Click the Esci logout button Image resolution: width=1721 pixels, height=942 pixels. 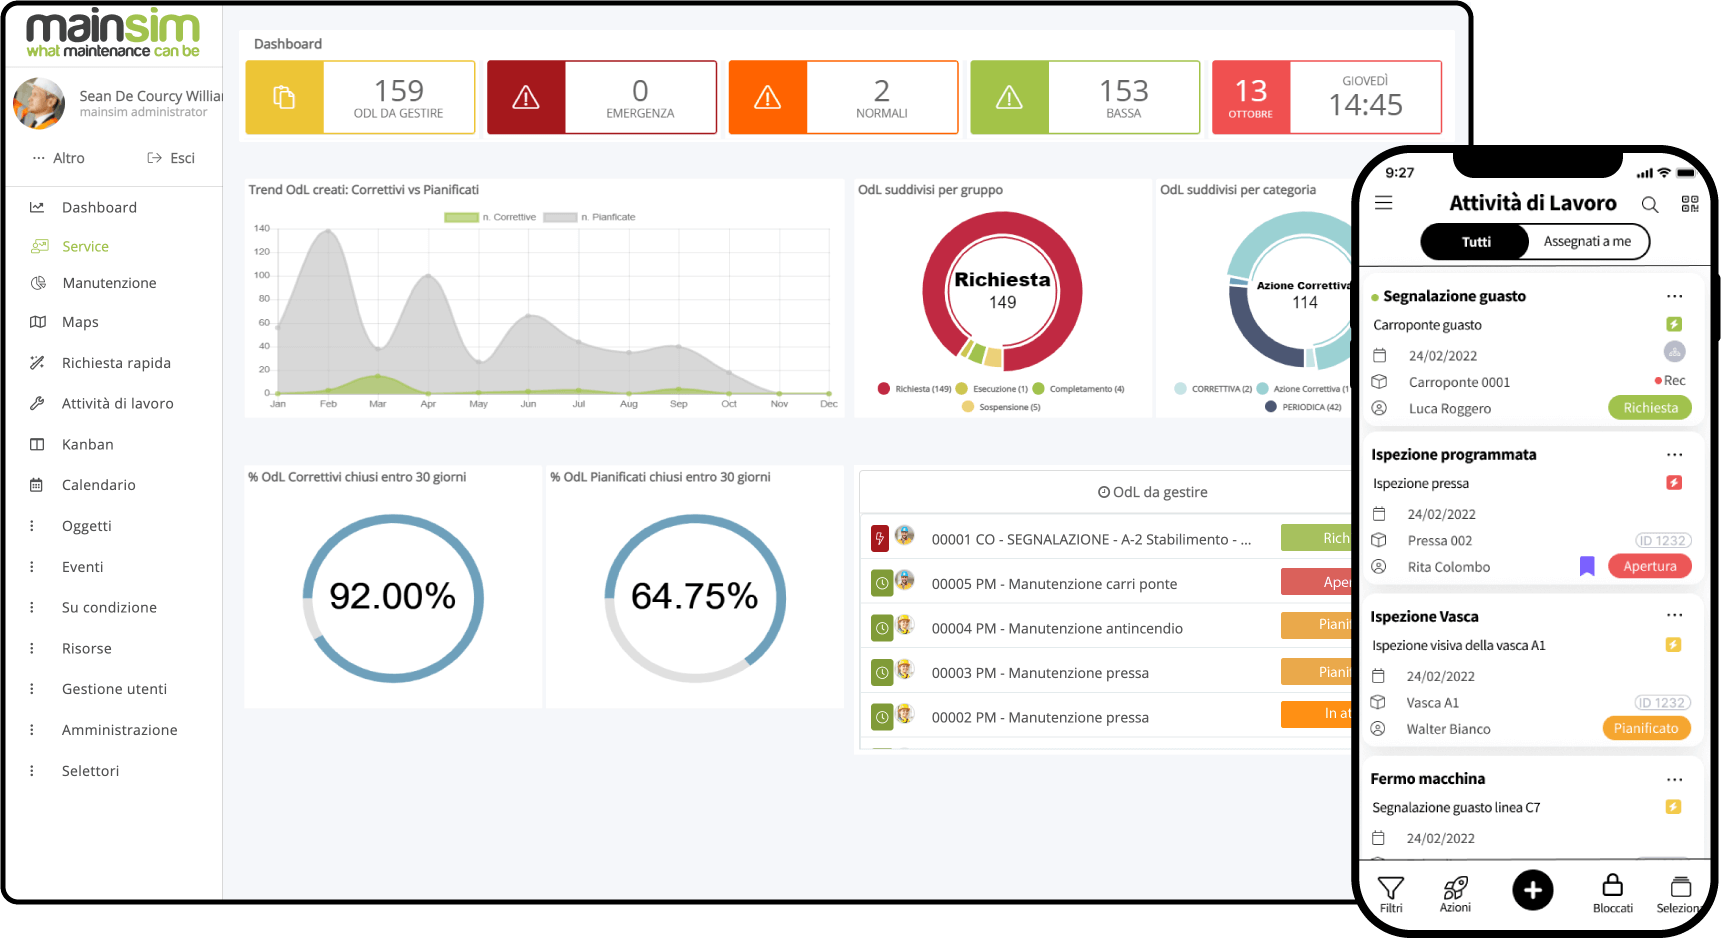click(x=171, y=158)
